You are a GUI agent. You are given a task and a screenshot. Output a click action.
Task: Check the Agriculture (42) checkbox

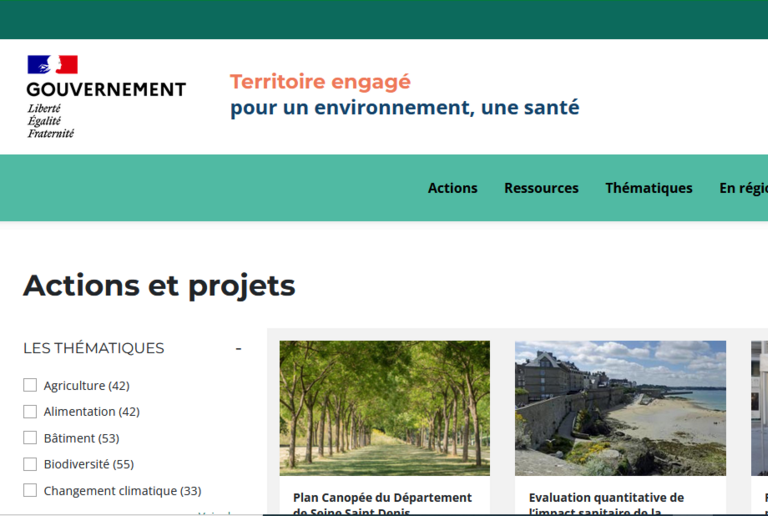tap(30, 385)
